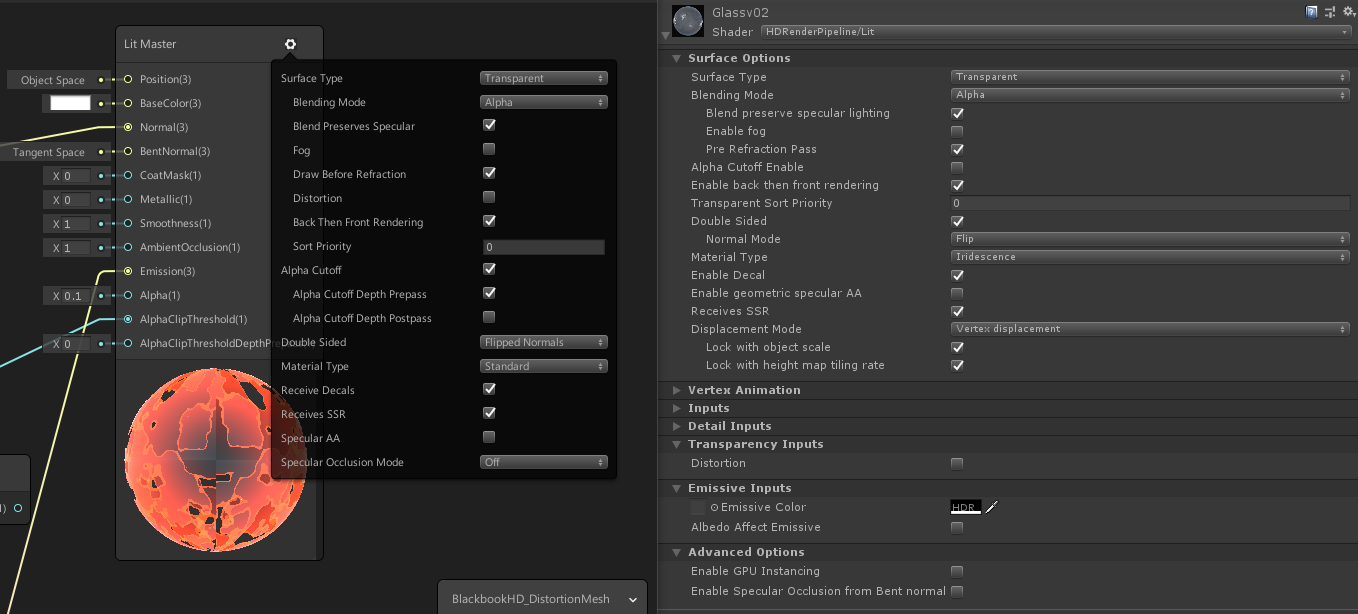Image resolution: width=1358 pixels, height=614 pixels.
Task: Disable Blend preserve specular lighting
Action: point(957,113)
